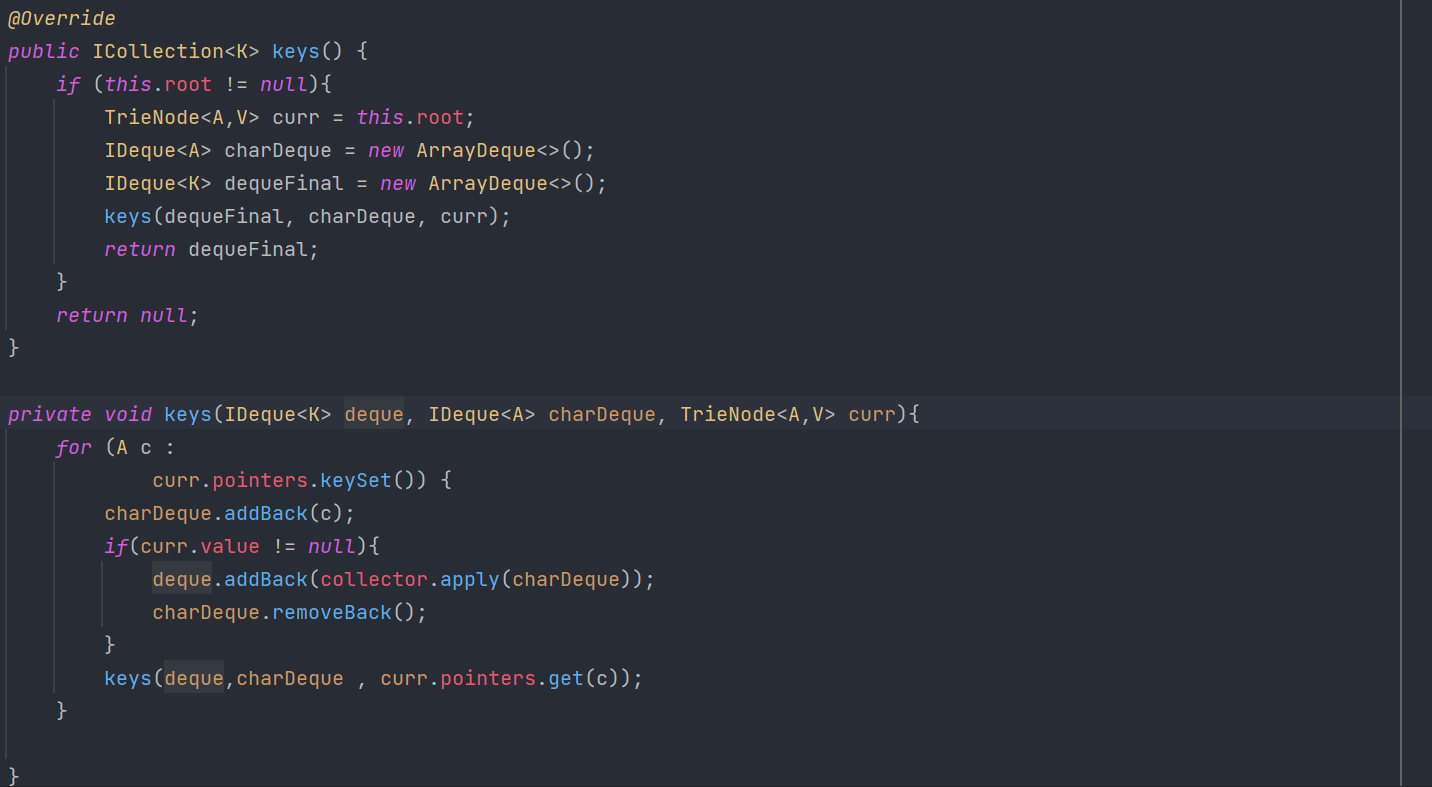Click the @Override annotation

tap(61, 19)
